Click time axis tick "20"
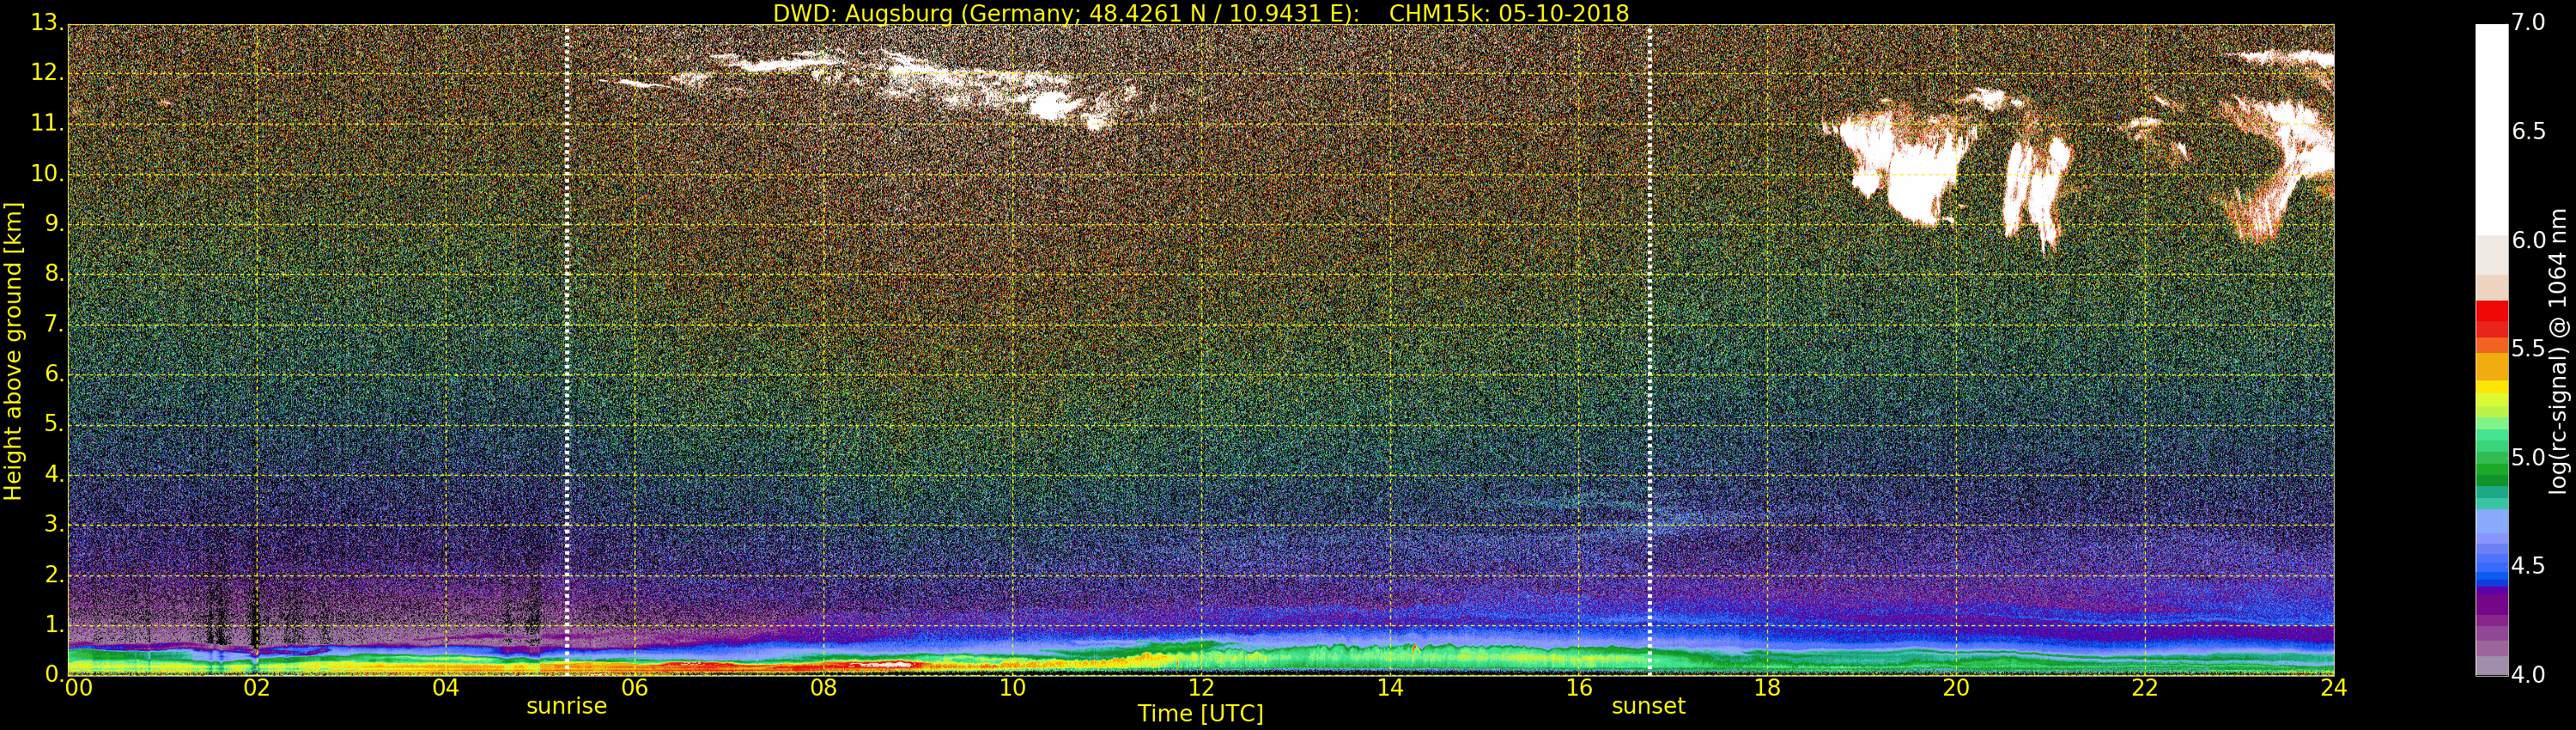The image size is (2576, 730). pos(1956,688)
